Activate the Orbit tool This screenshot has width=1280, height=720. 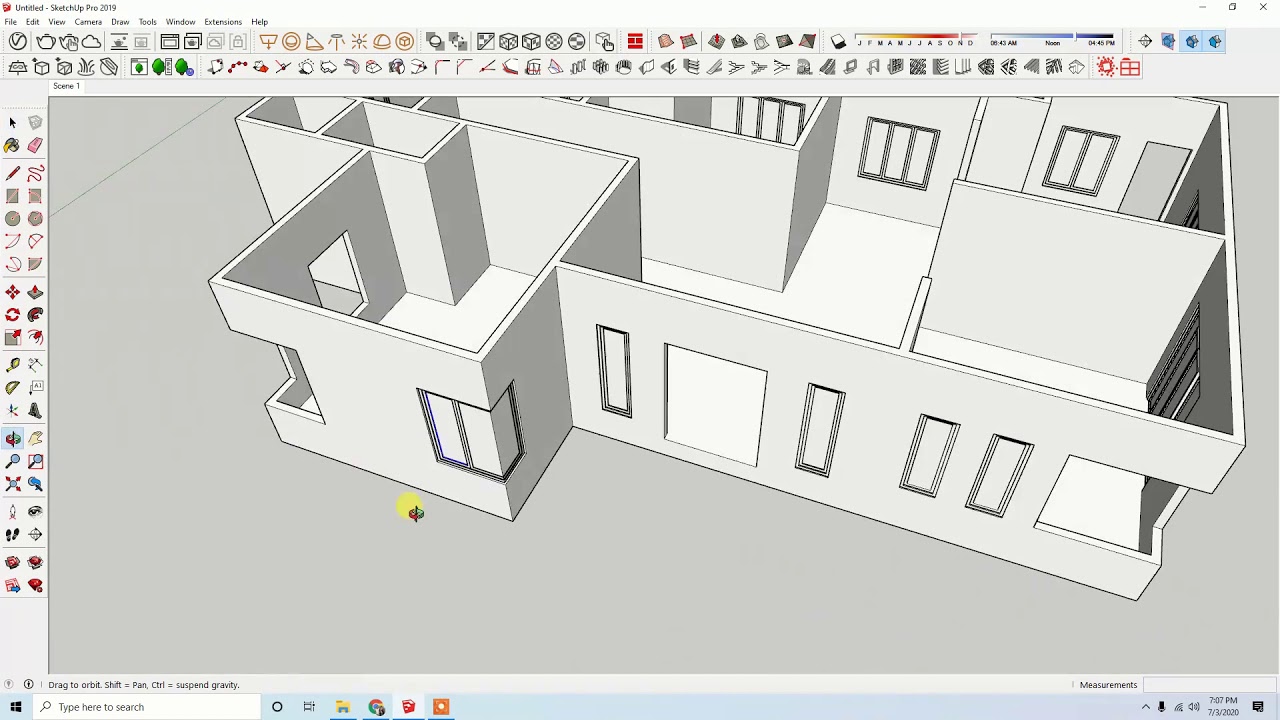13,439
